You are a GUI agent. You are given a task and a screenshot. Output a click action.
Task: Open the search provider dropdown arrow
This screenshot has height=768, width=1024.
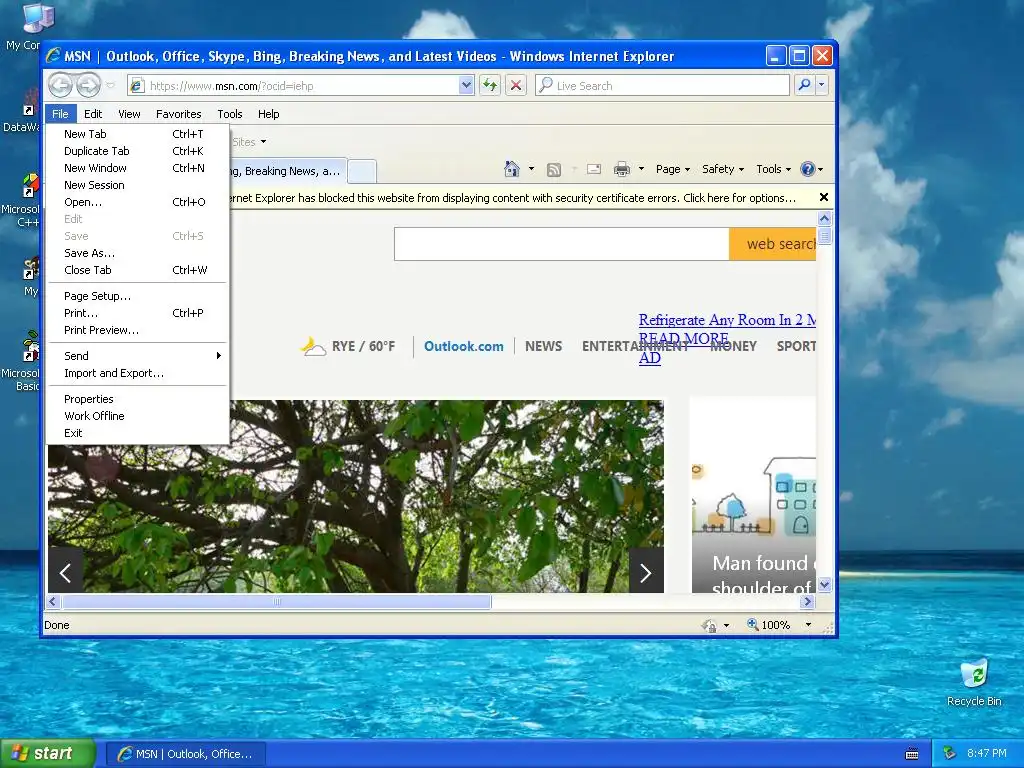tap(822, 85)
